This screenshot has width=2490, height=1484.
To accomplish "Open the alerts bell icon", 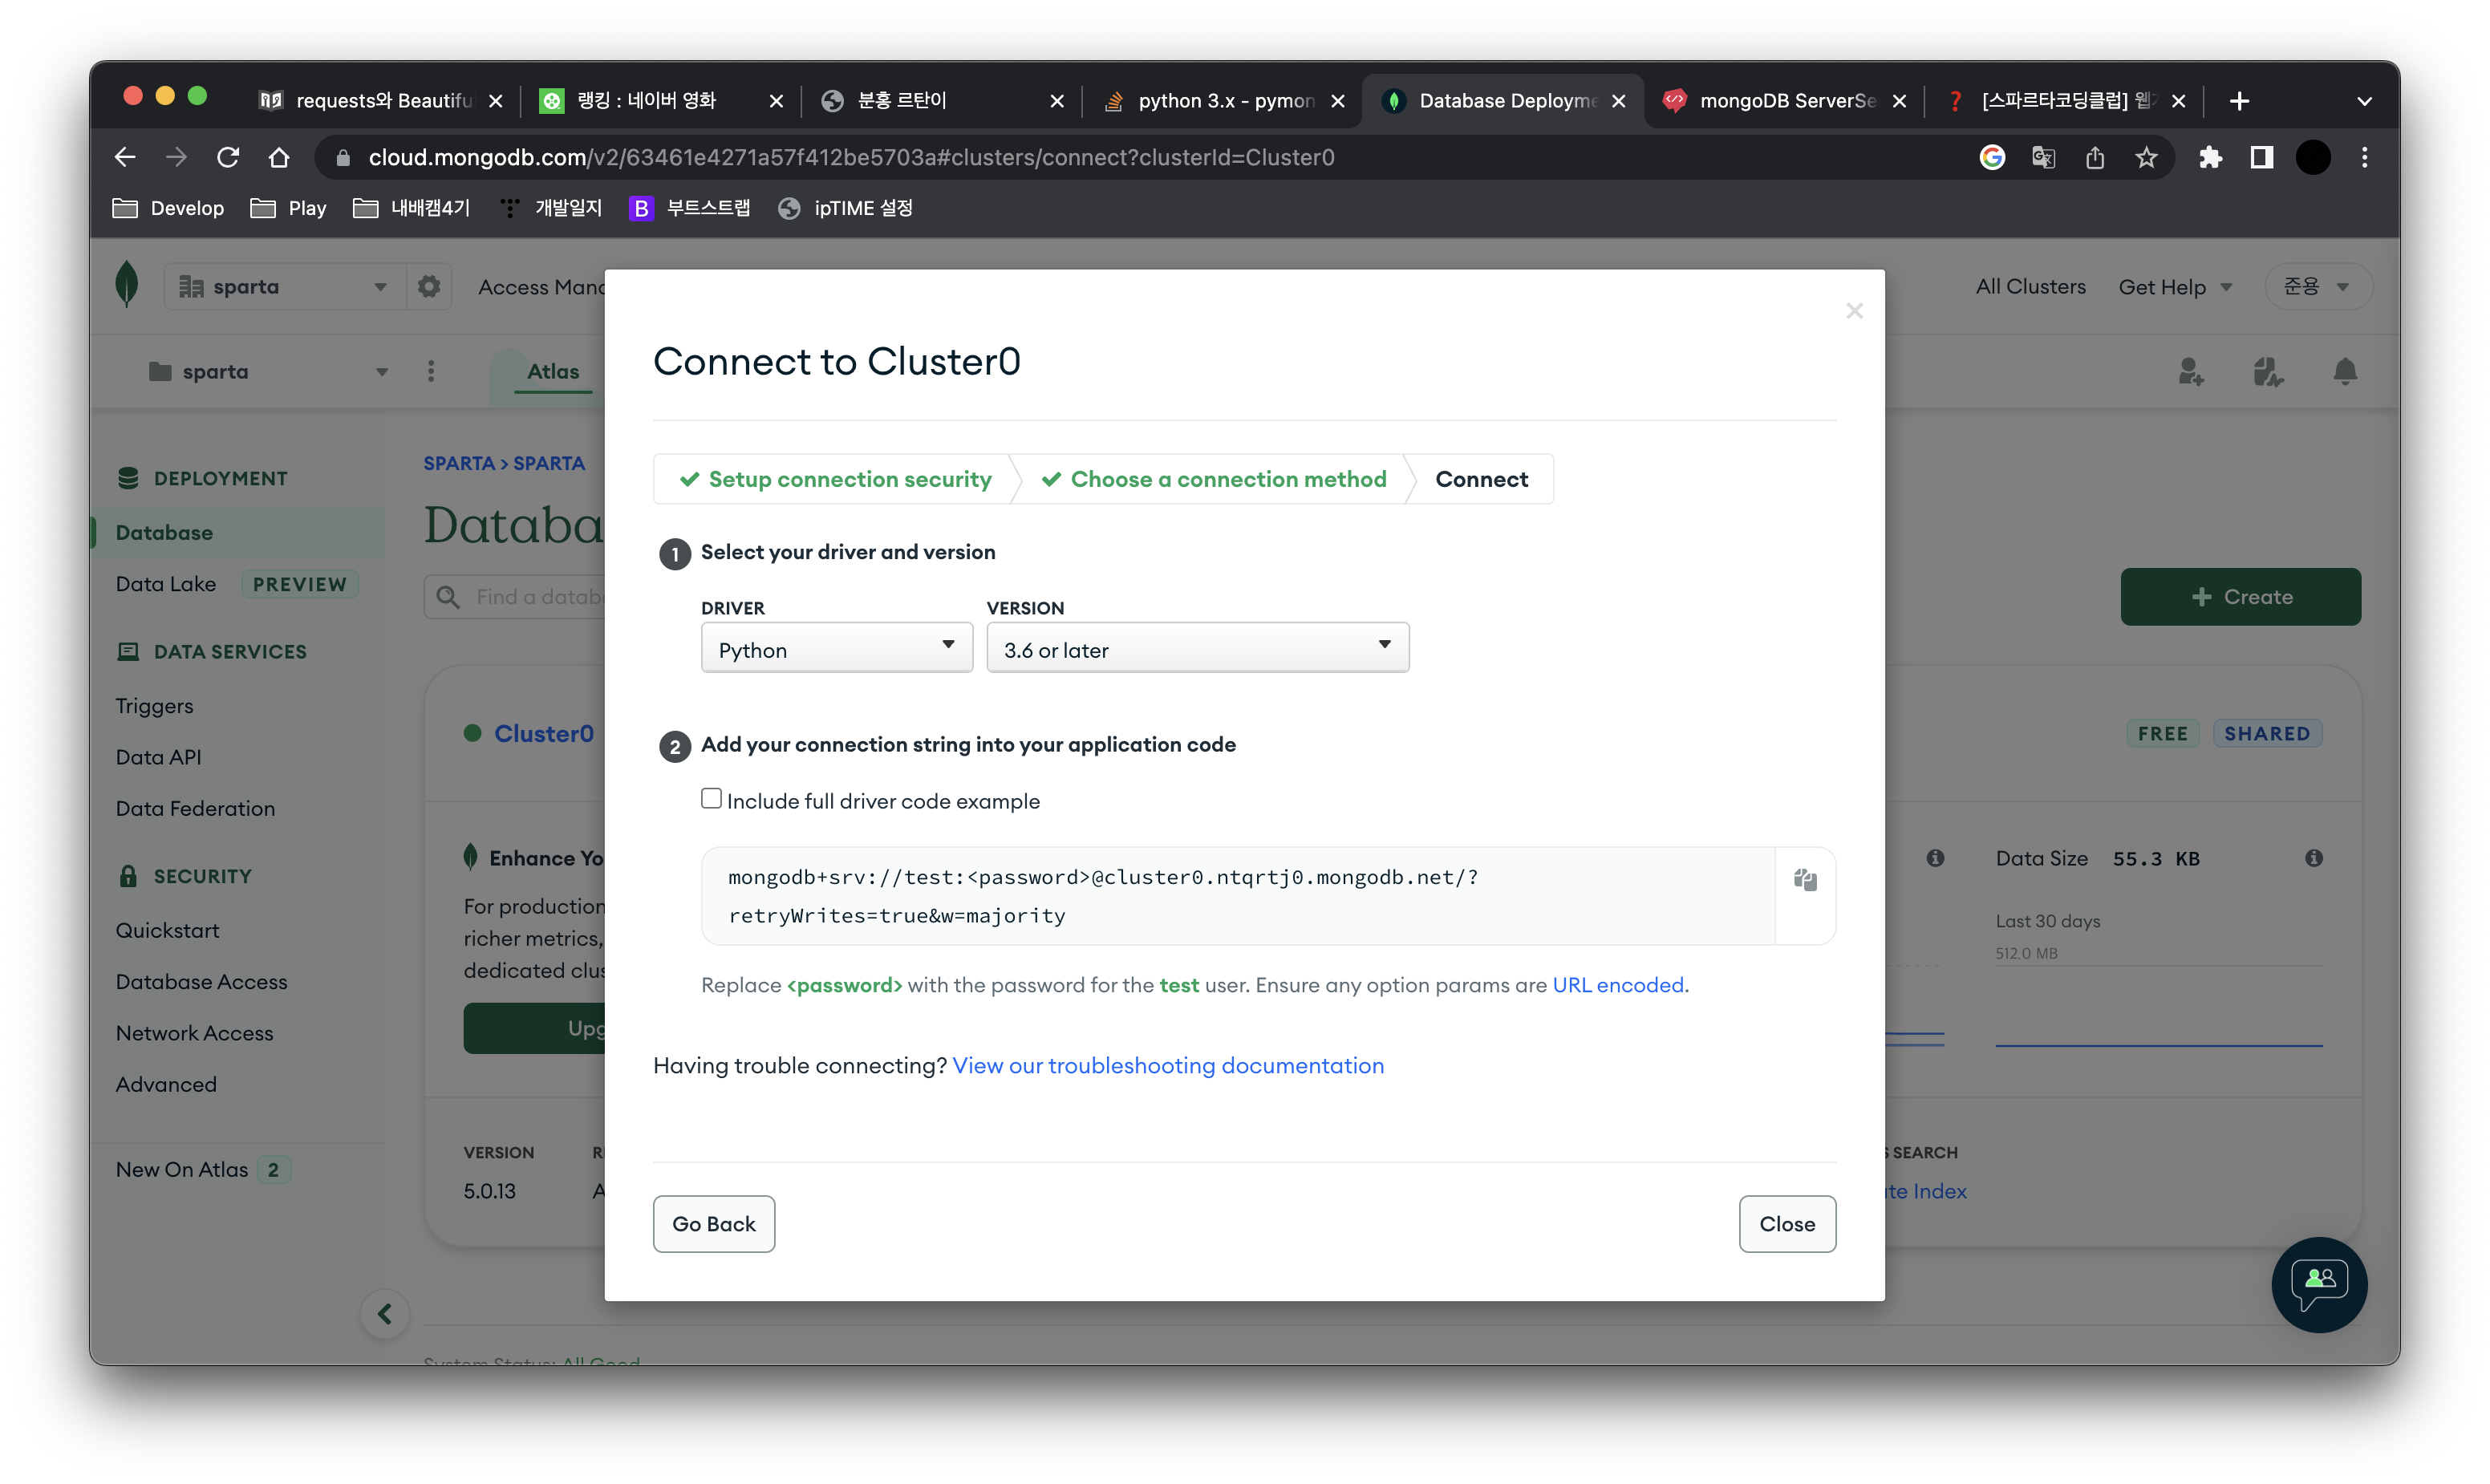I will coord(2345,372).
